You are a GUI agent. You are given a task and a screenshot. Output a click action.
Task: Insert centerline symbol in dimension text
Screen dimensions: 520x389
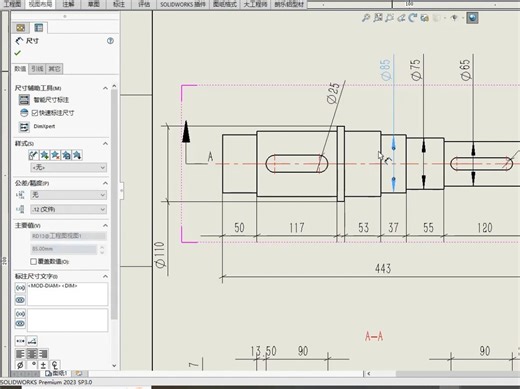[x=55, y=365]
